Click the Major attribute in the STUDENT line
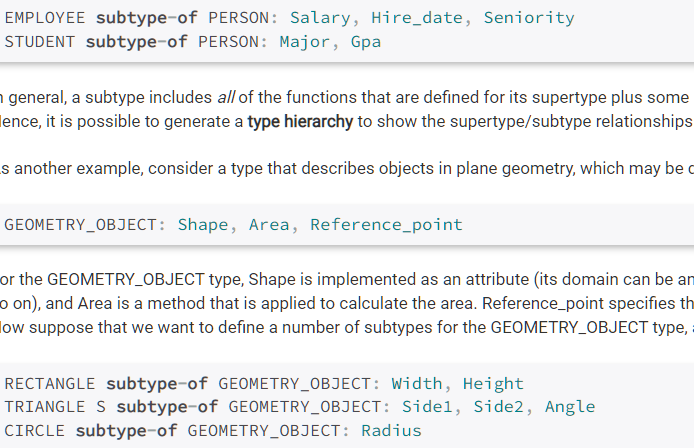 click(x=305, y=42)
